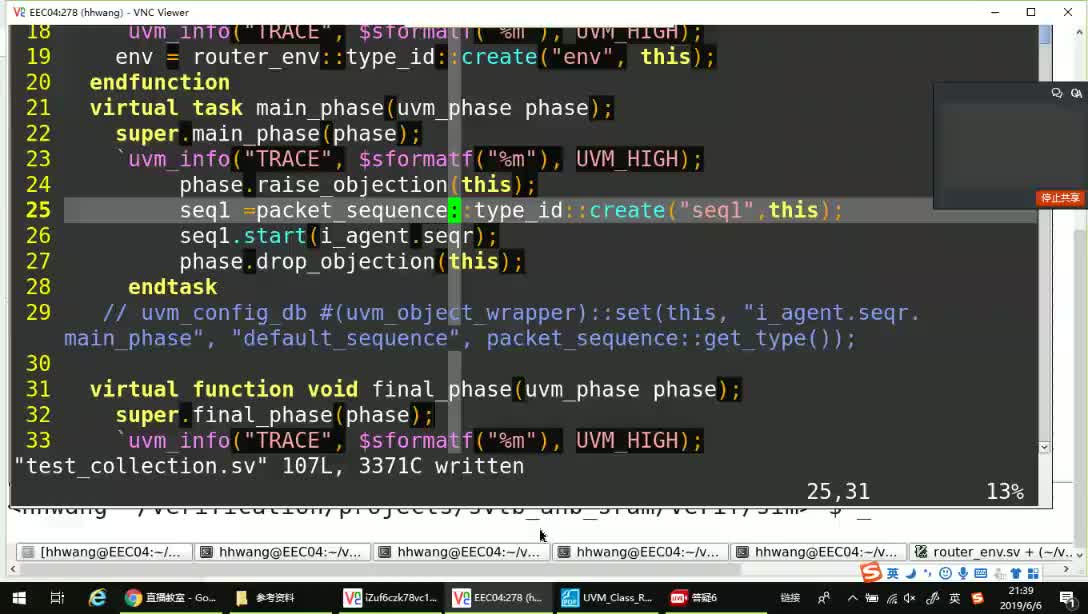Open the soft keyboard icon on IME toolbar
Image resolution: width=1088 pixels, height=614 pixels.
point(980,573)
